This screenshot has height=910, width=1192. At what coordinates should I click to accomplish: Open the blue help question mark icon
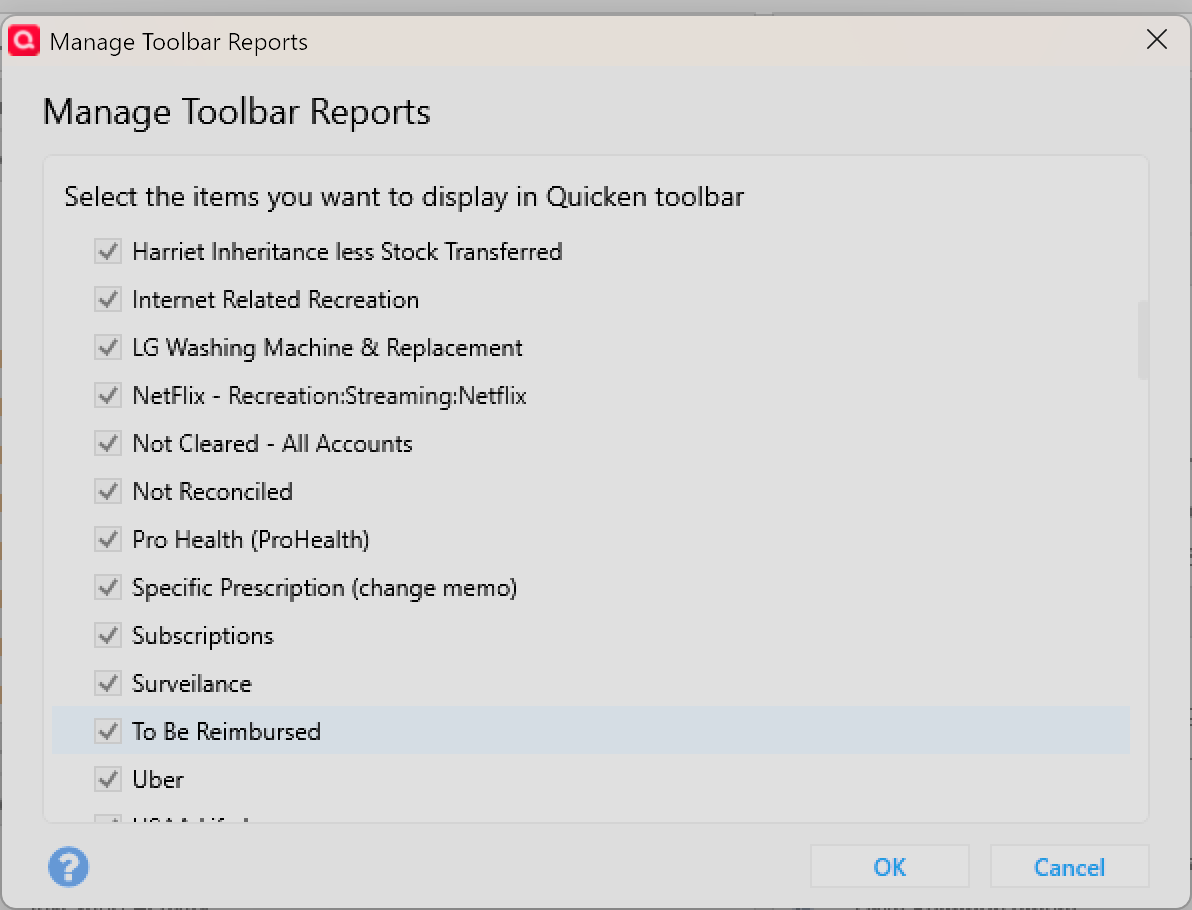(x=68, y=867)
